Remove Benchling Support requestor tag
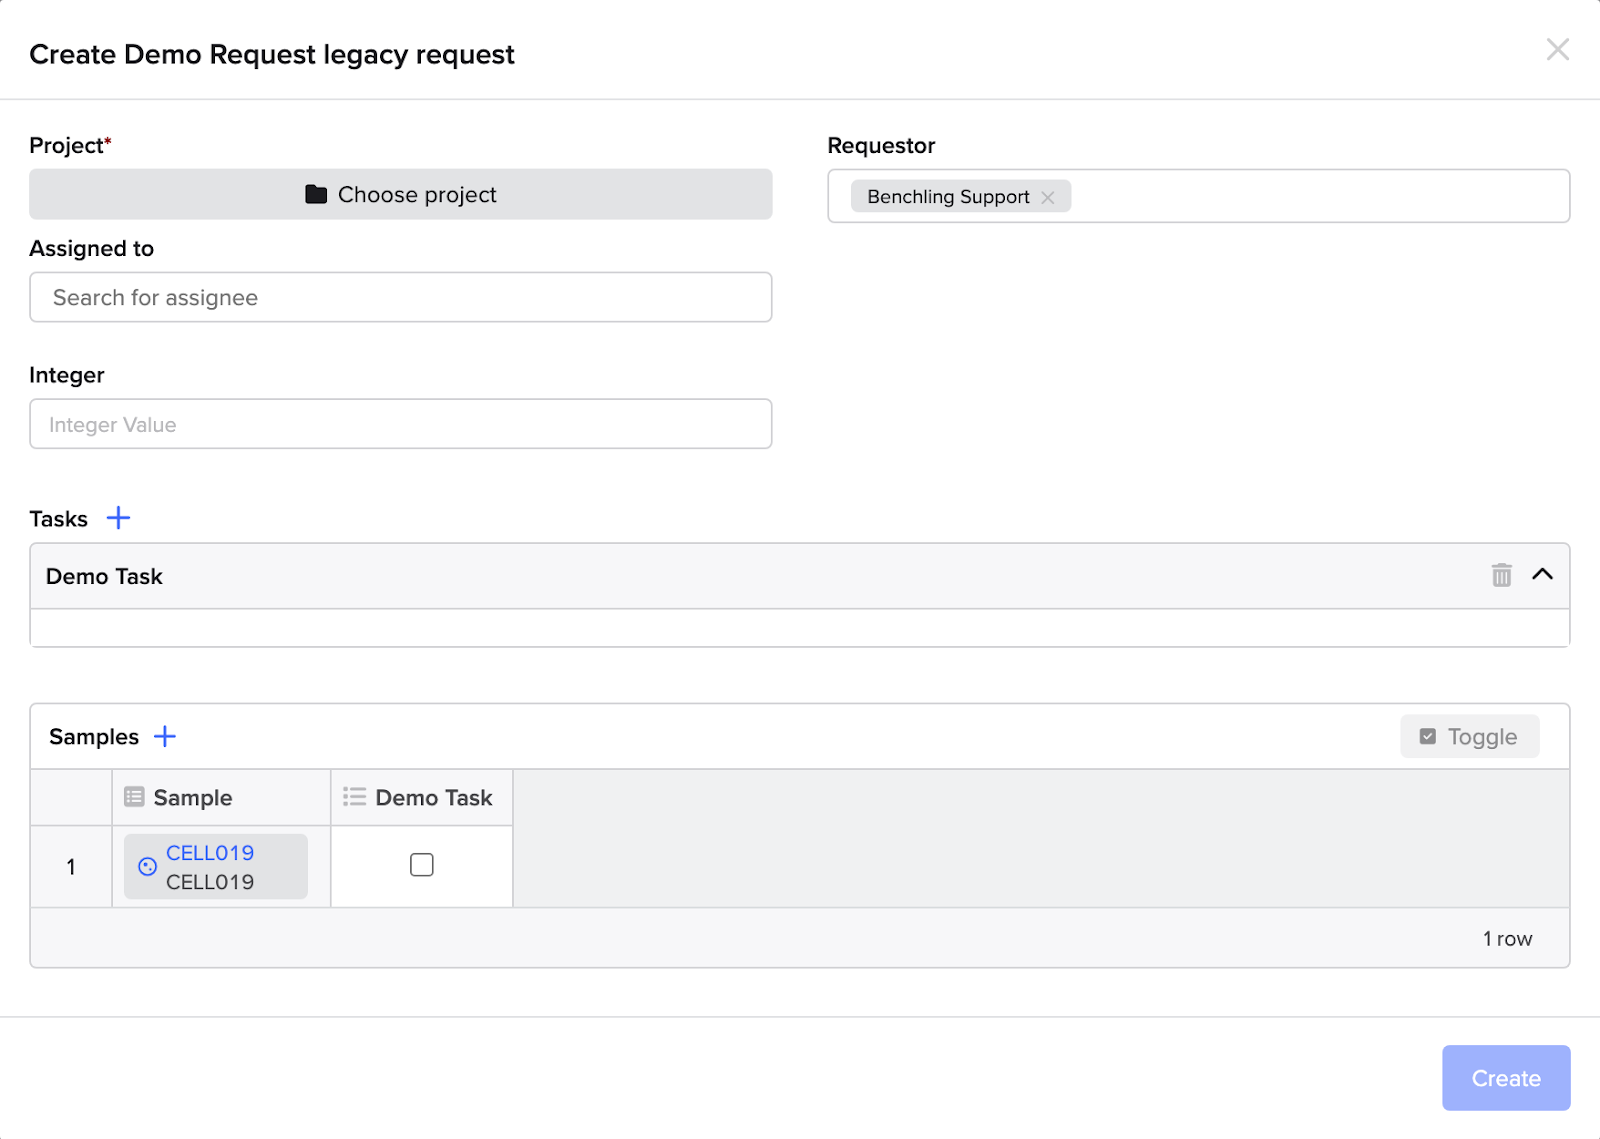 (x=1048, y=198)
